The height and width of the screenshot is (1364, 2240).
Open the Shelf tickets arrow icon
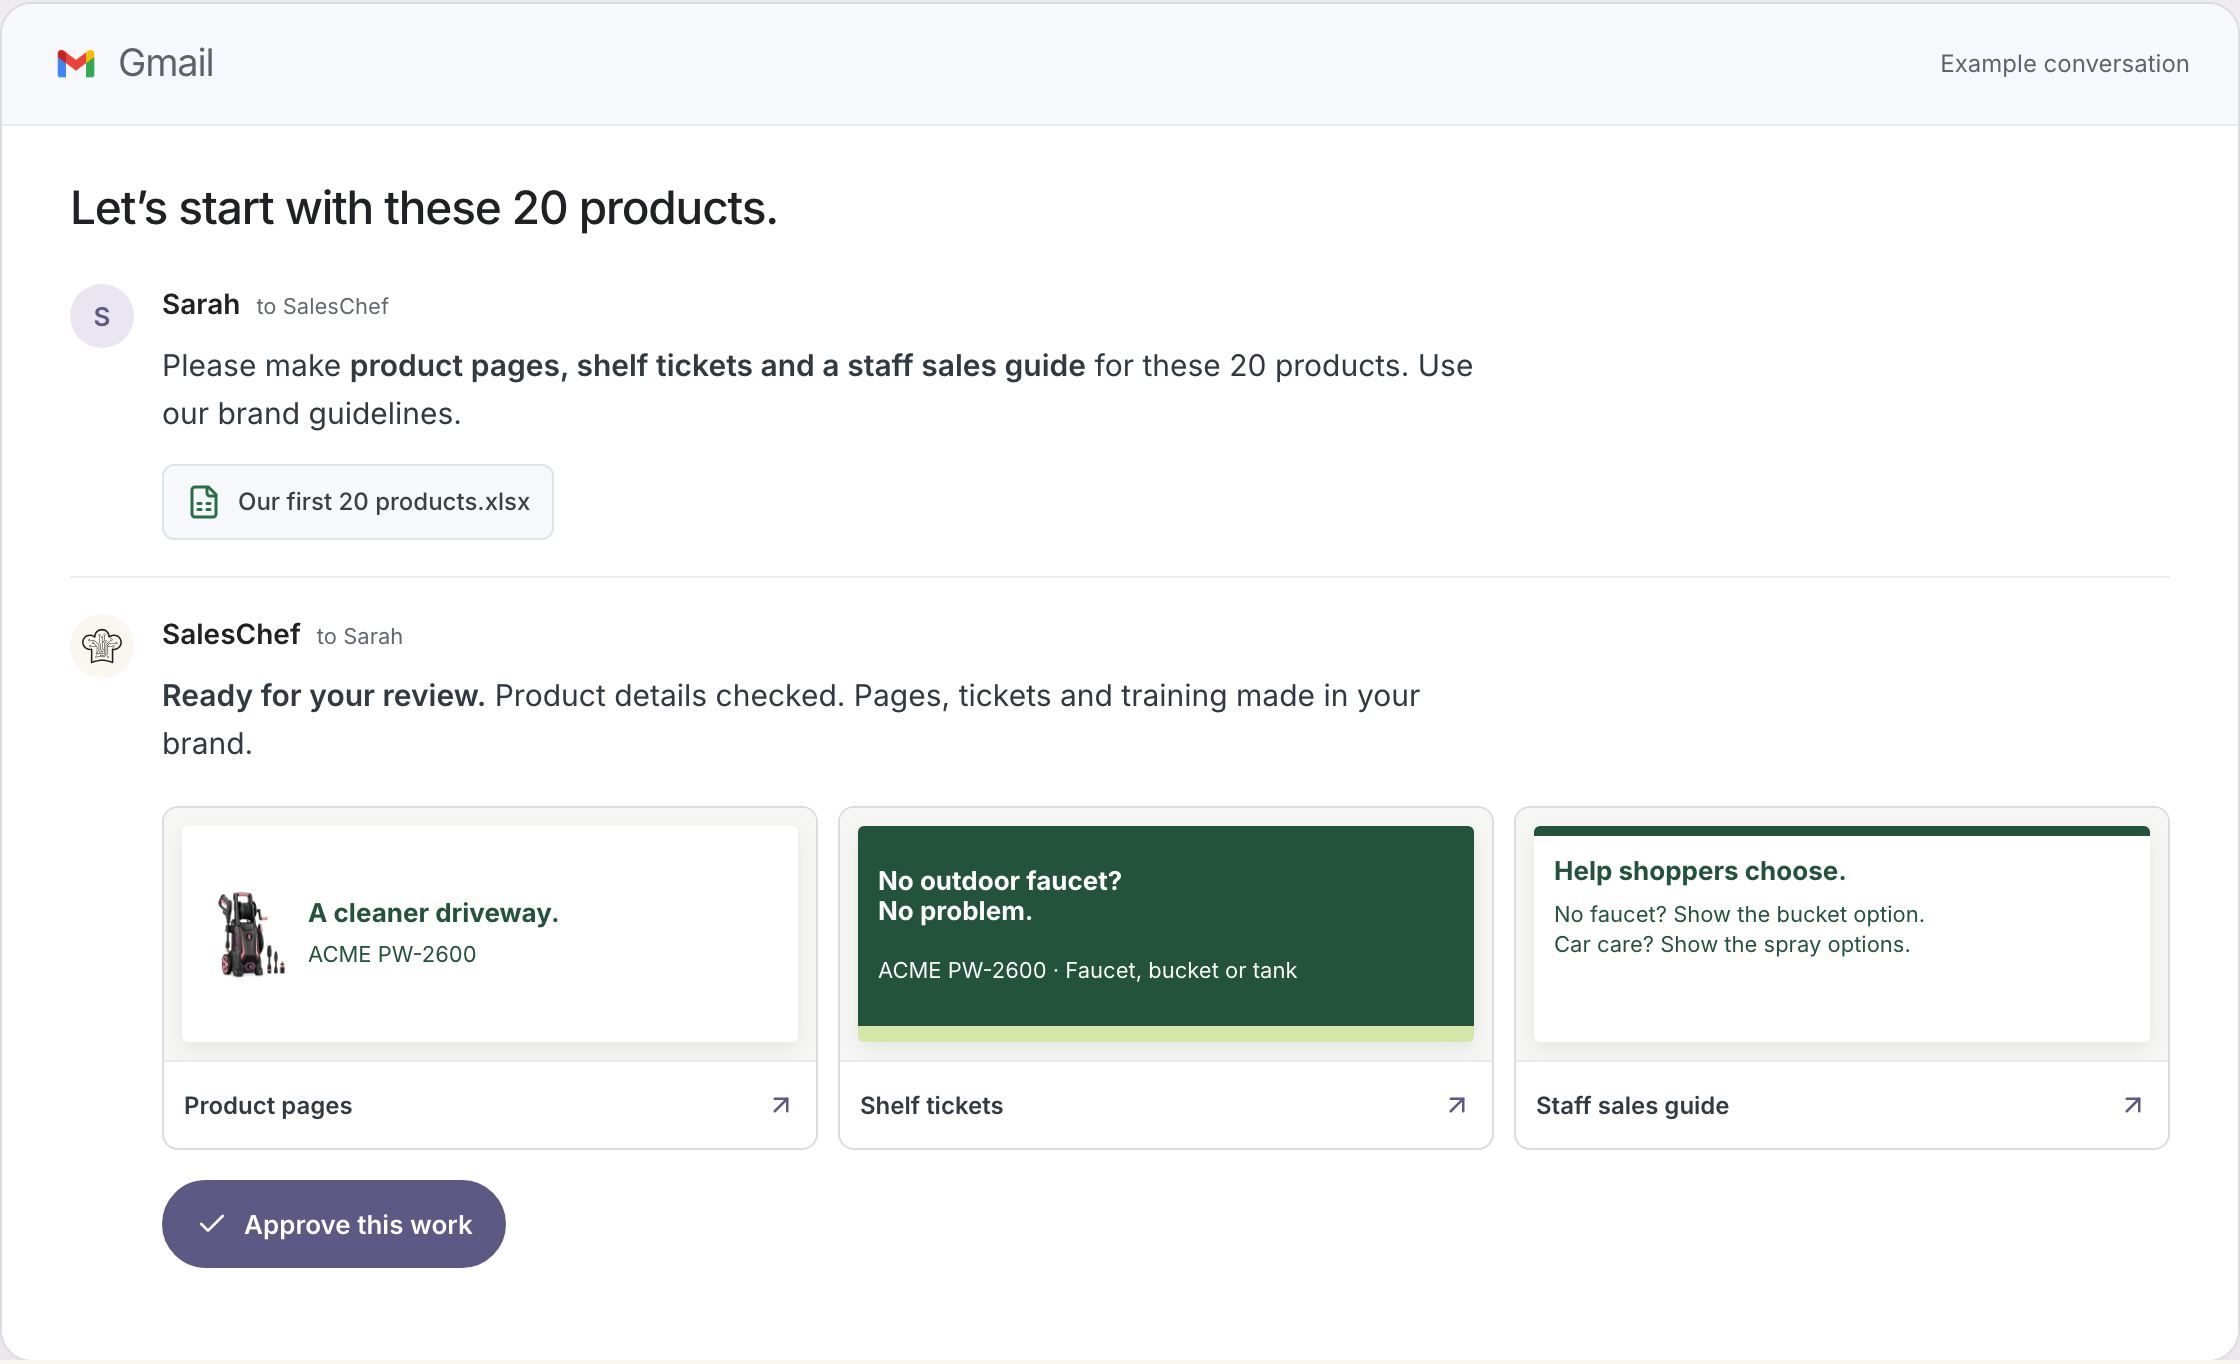pos(1457,1105)
